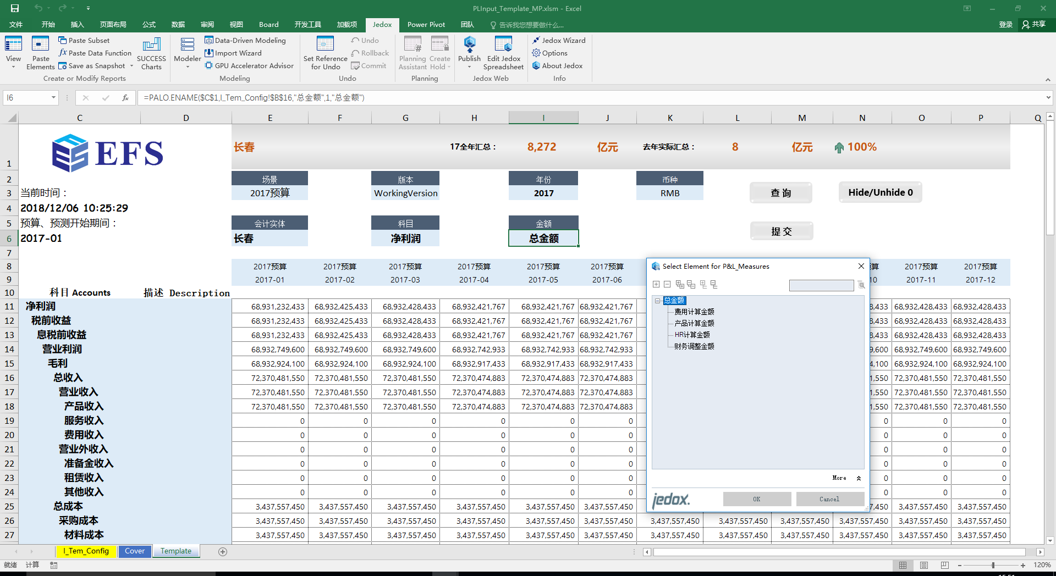Switch to the 开始 ribbon tab
1056x576 pixels.
48,24
